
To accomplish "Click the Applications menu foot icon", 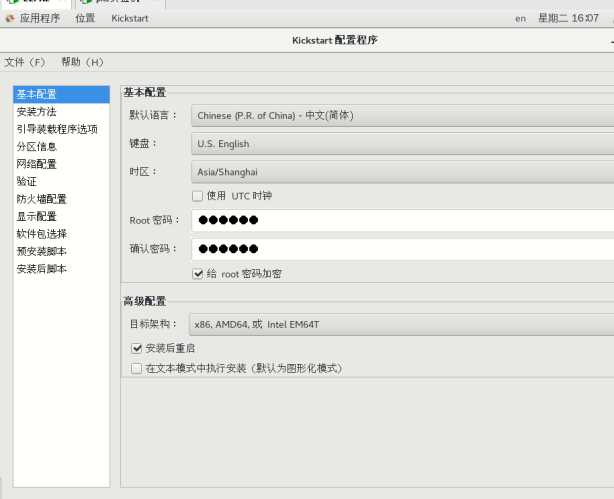I will coord(10,18).
